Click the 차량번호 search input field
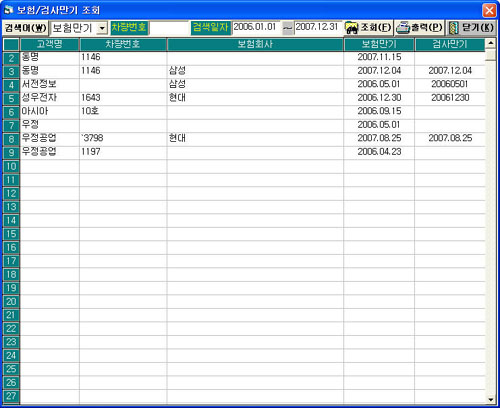Image resolution: width=500 pixels, height=408 pixels. [169, 28]
